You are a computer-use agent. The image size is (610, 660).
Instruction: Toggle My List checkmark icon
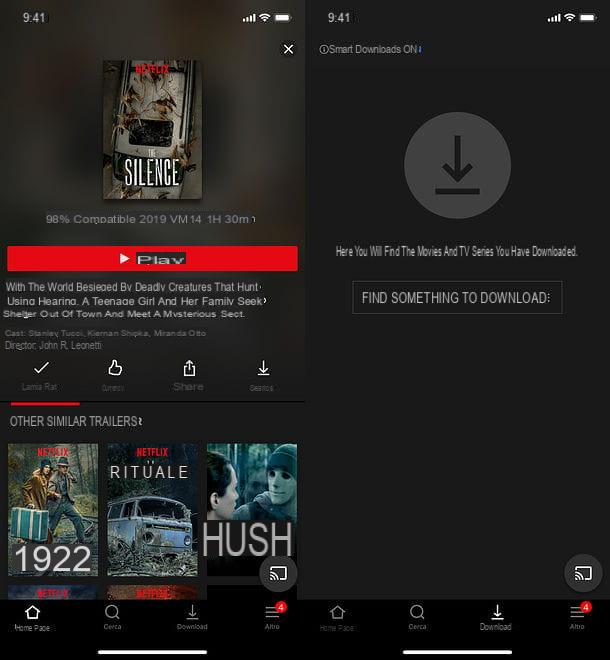[x=41, y=368]
